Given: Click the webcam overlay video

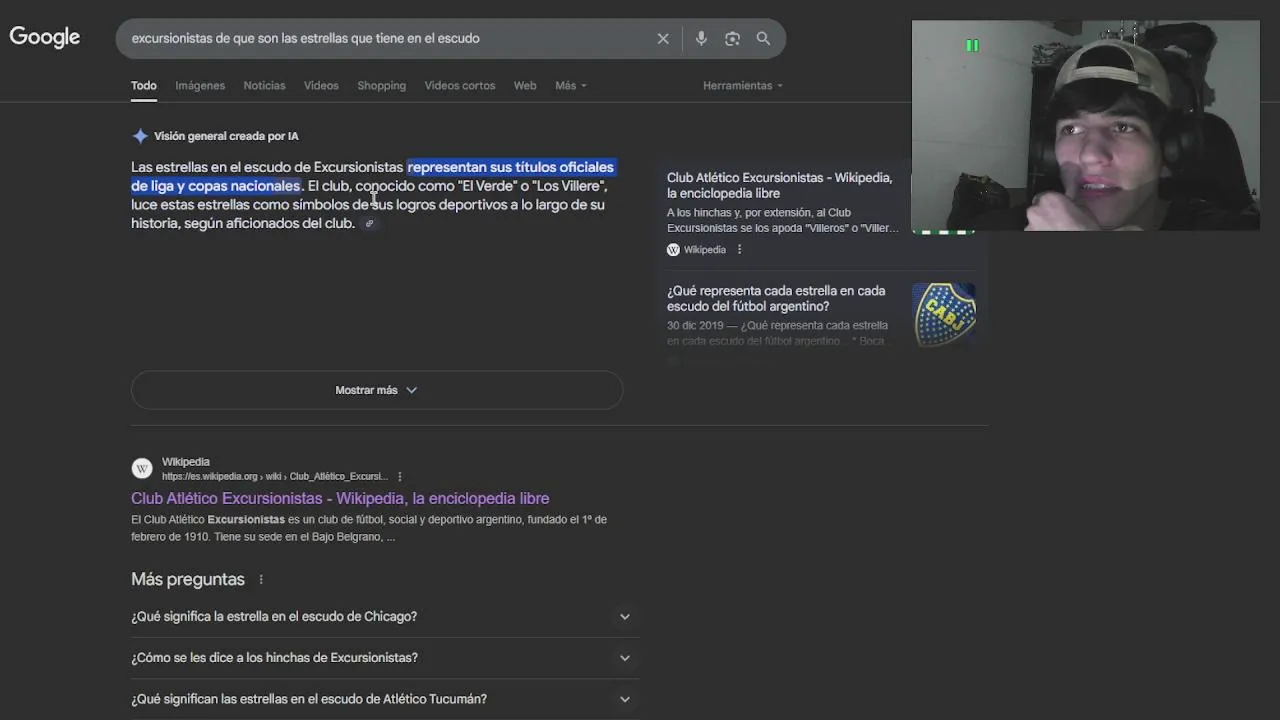Looking at the screenshot, I should point(1086,126).
